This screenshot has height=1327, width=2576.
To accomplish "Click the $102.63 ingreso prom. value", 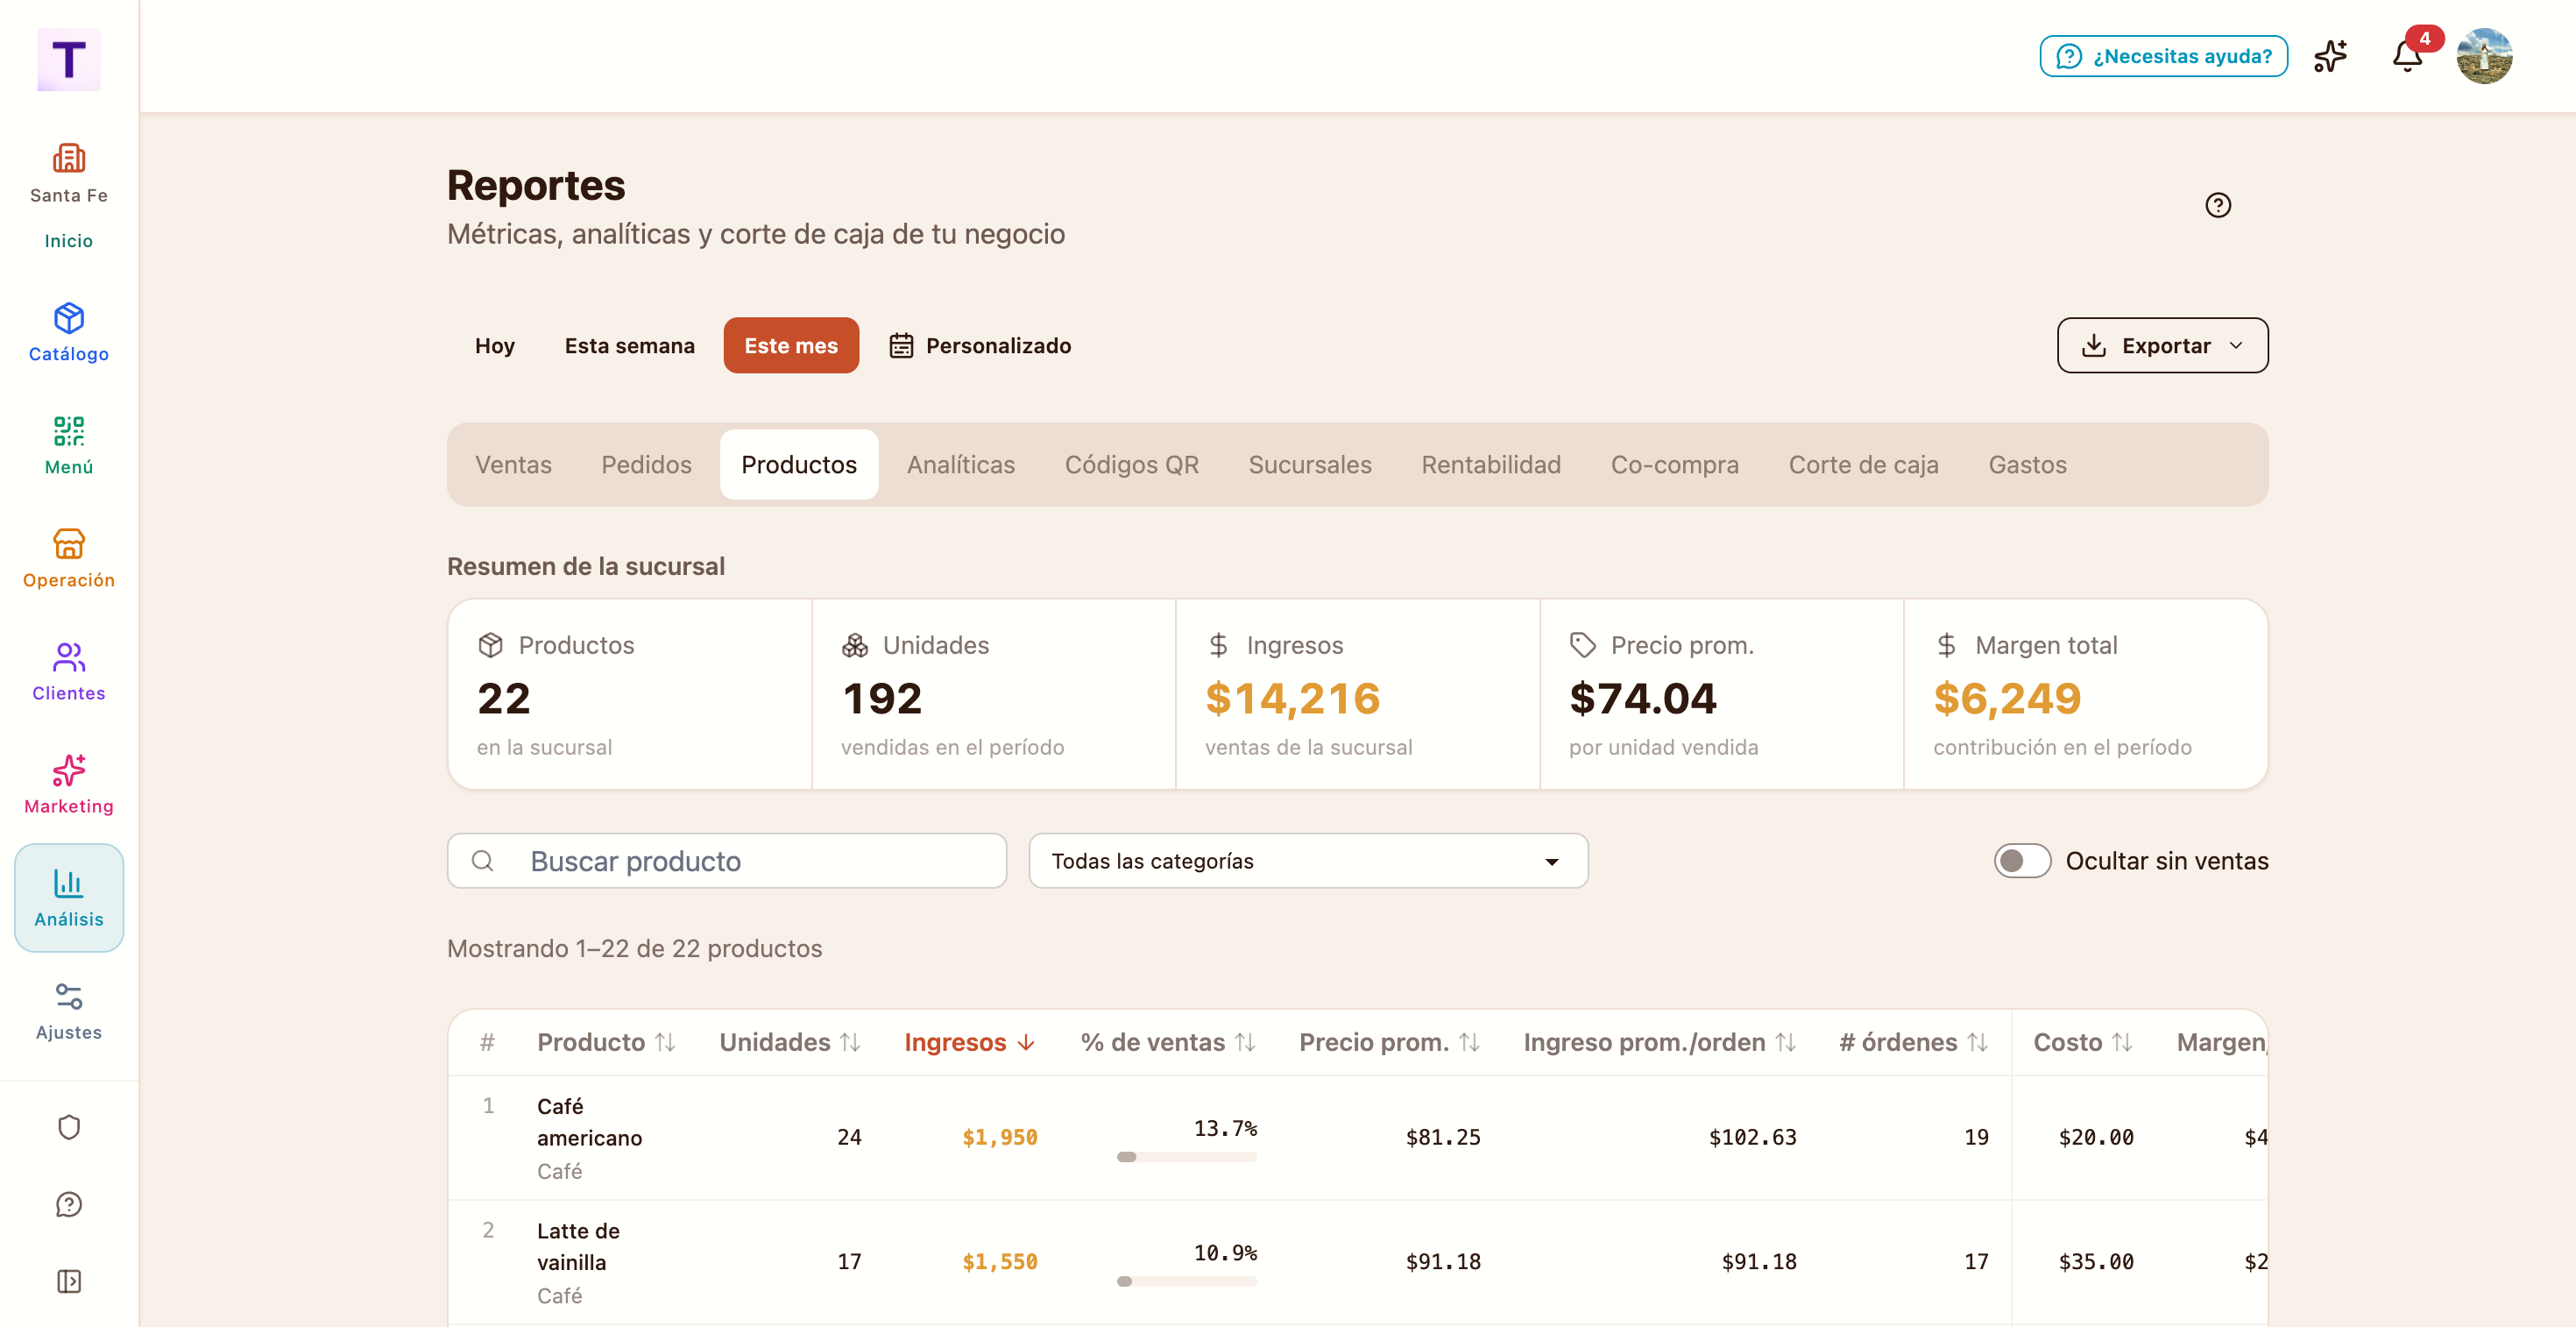I will tap(1753, 1137).
